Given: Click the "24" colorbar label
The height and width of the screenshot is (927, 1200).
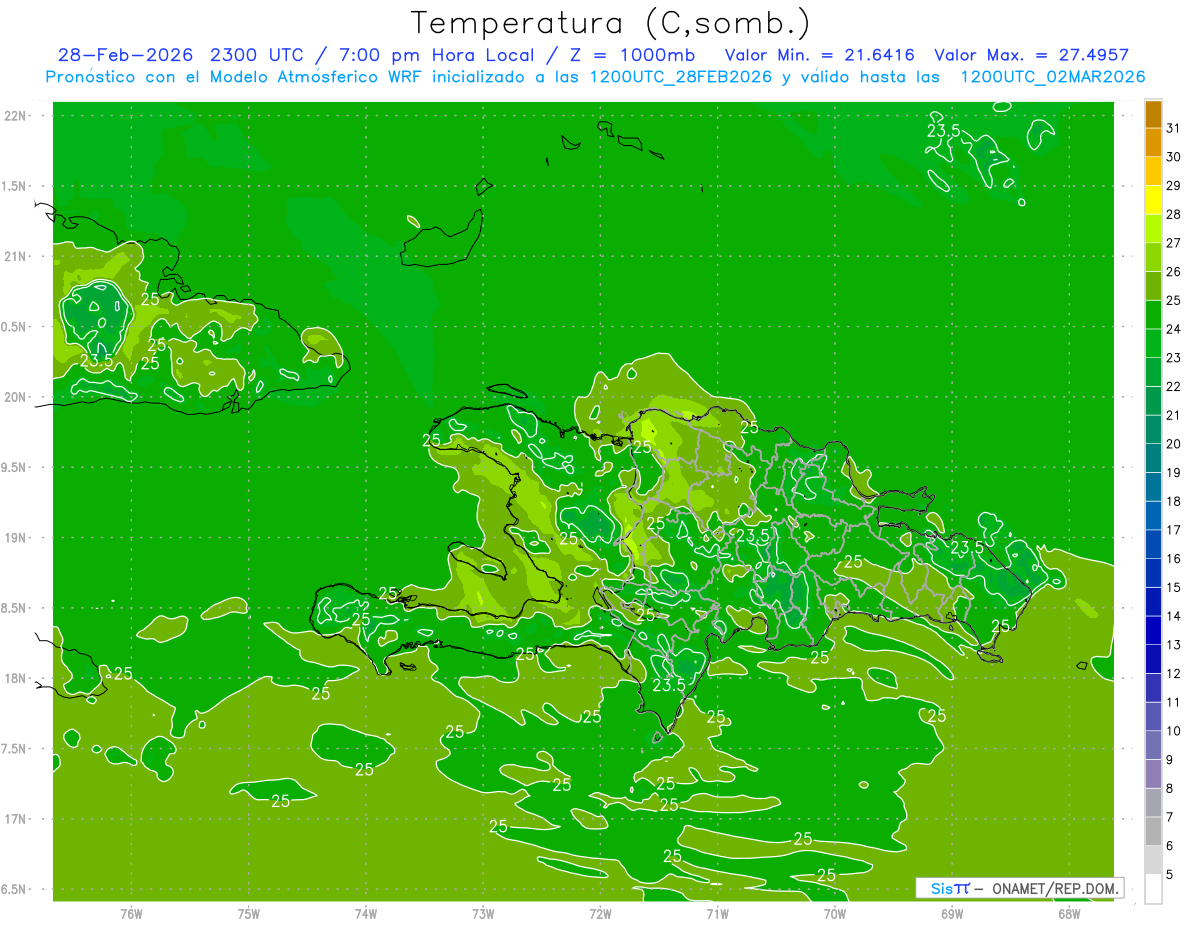Looking at the screenshot, I should click(1174, 329).
